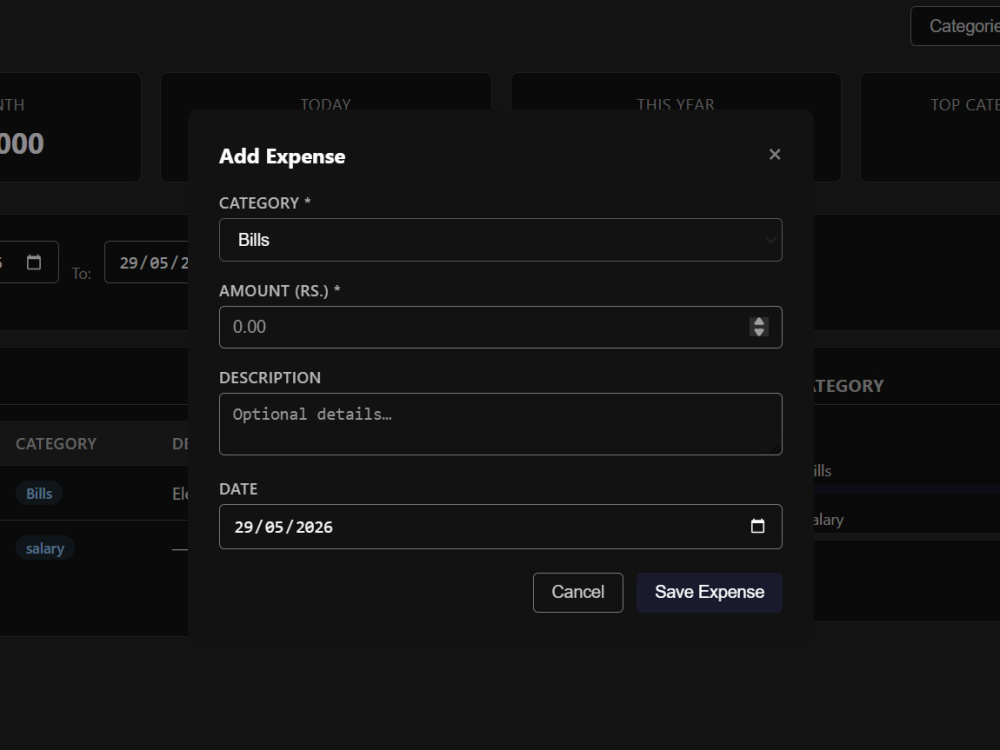Click the Description text area
This screenshot has height=750, width=1000.
coord(501,424)
